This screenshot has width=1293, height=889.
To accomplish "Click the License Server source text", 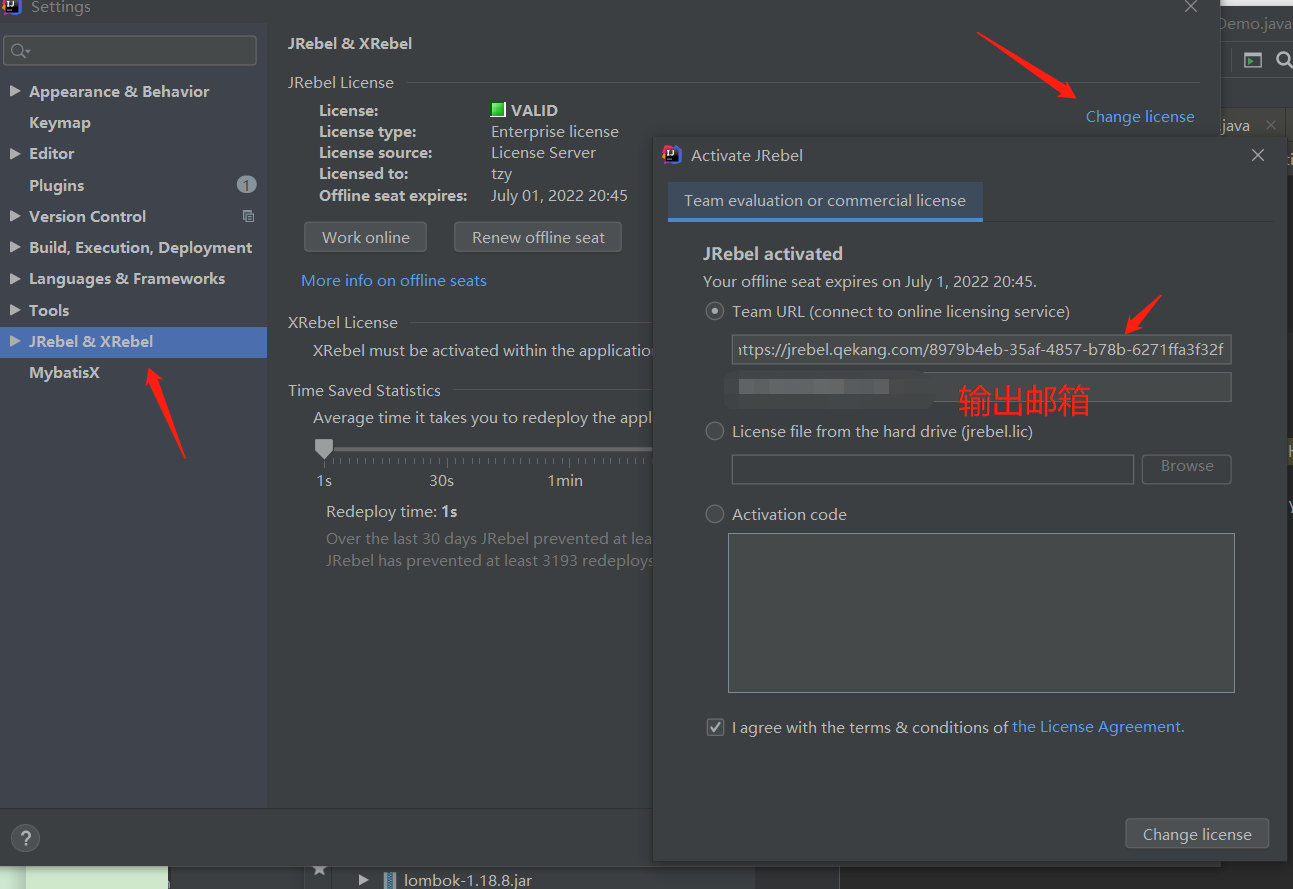I will click(543, 152).
